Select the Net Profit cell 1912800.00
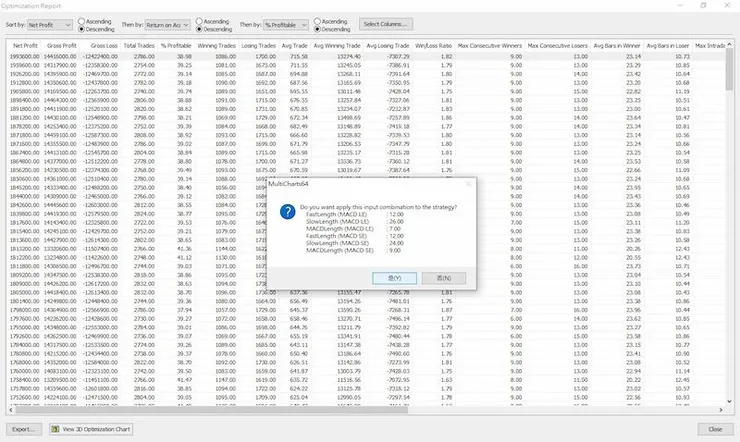The width and height of the screenshot is (740, 442). (x=25, y=83)
